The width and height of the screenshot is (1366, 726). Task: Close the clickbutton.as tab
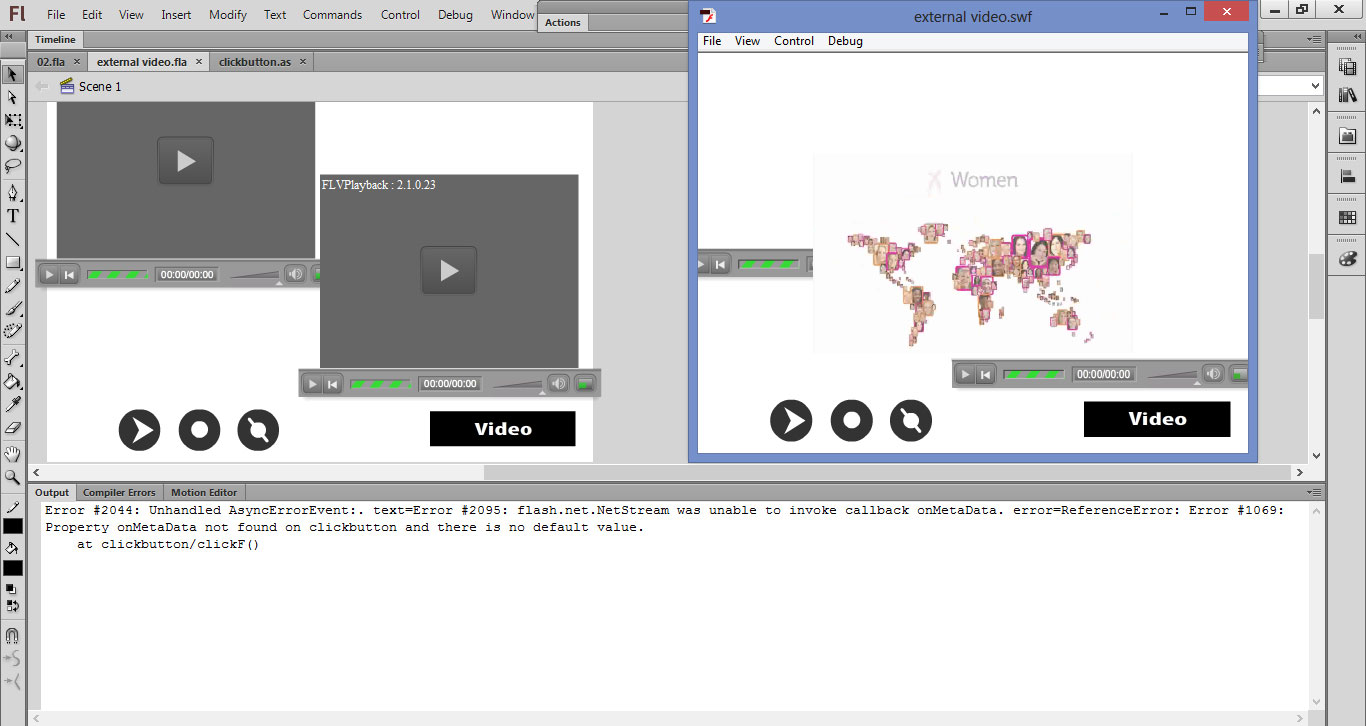[303, 62]
